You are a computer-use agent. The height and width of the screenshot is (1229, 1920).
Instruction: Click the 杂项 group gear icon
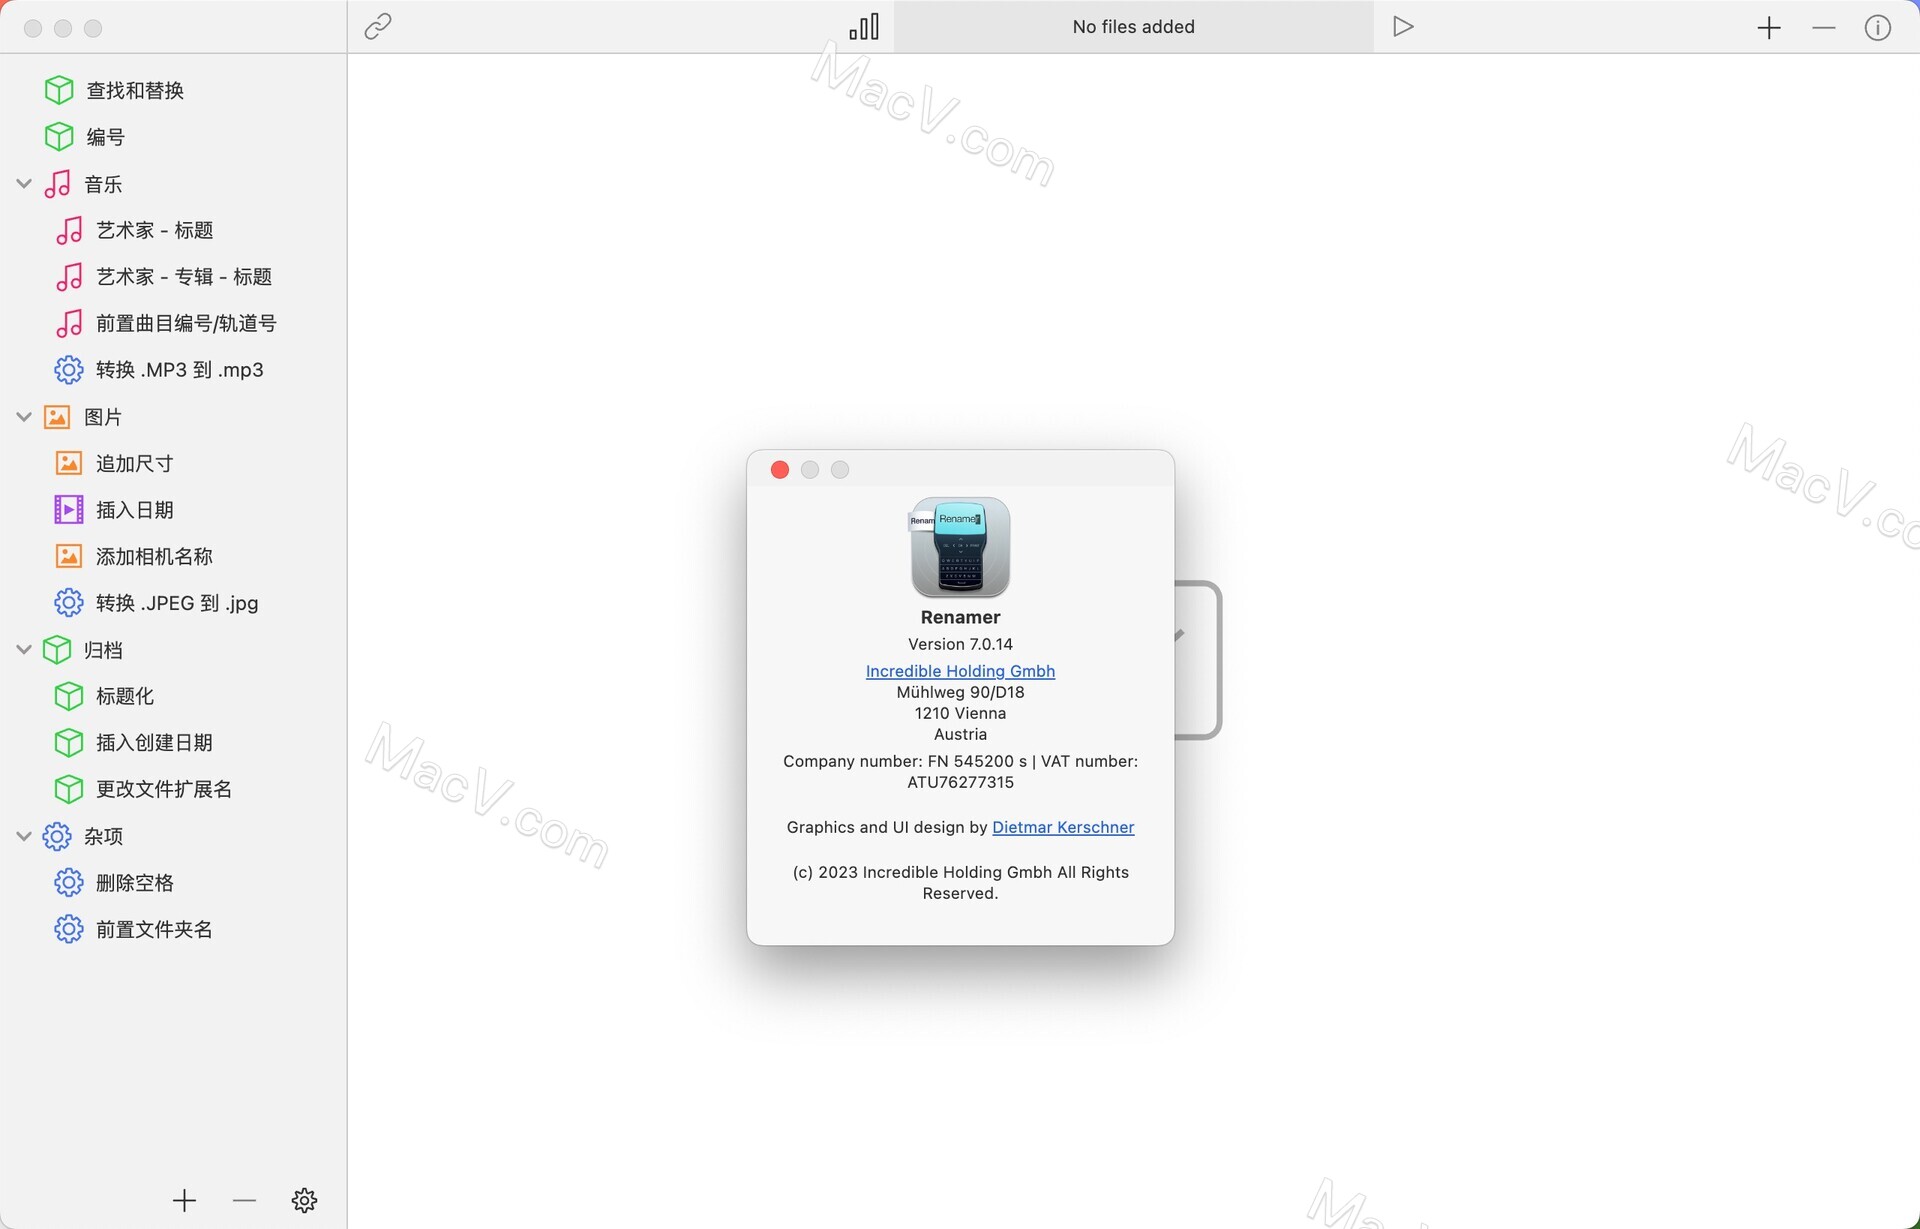[57, 836]
